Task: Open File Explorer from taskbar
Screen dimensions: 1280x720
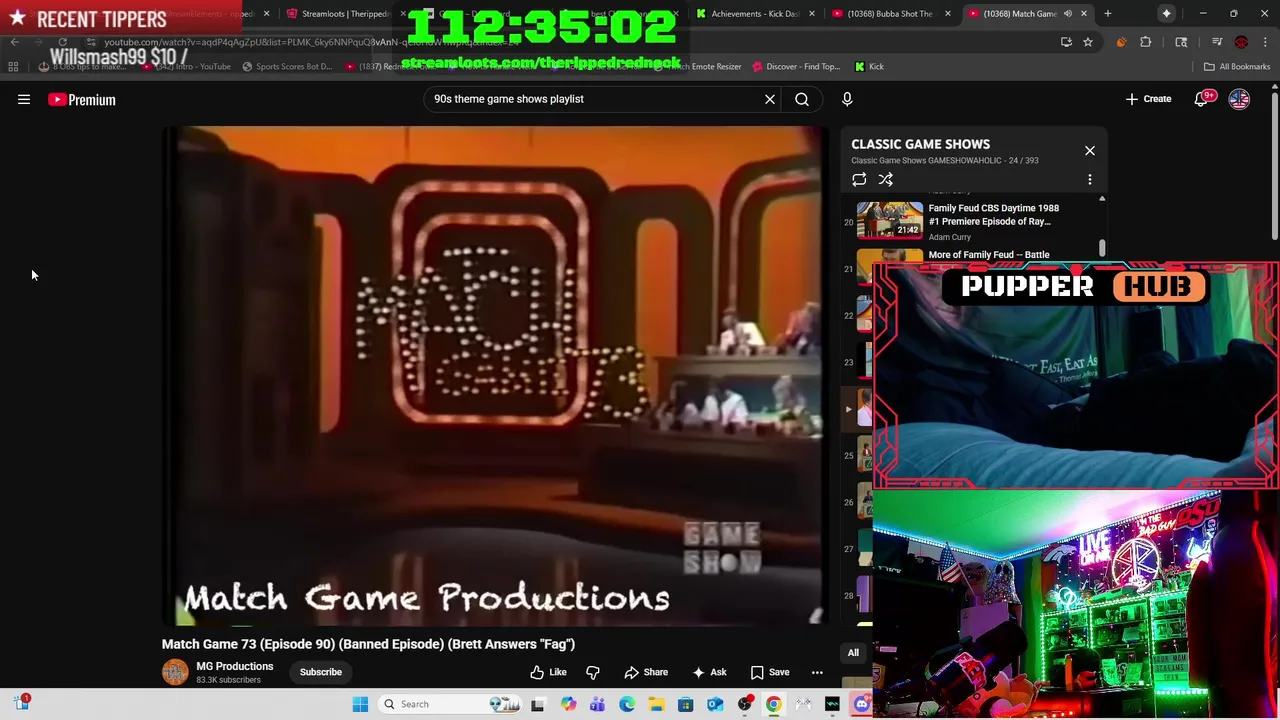Action: pyautogui.click(x=656, y=704)
